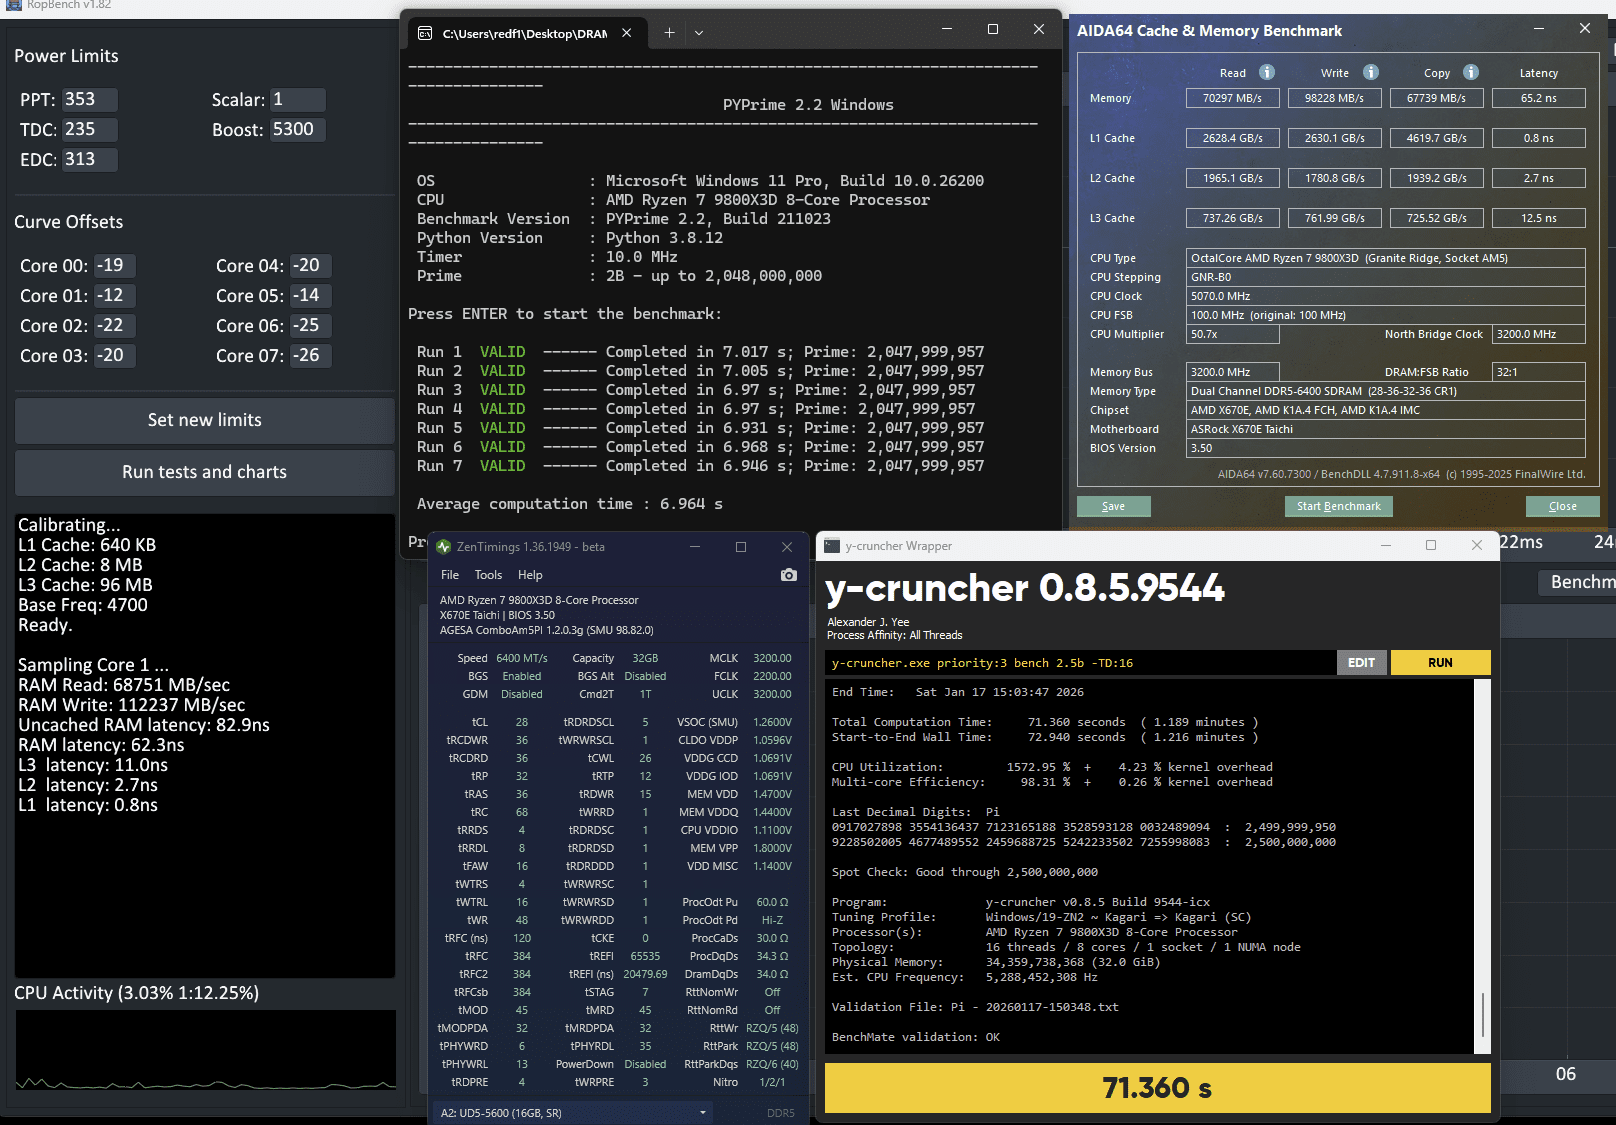Click the info icon beside Read in AIDA64
The image size is (1616, 1125).
tap(1267, 72)
